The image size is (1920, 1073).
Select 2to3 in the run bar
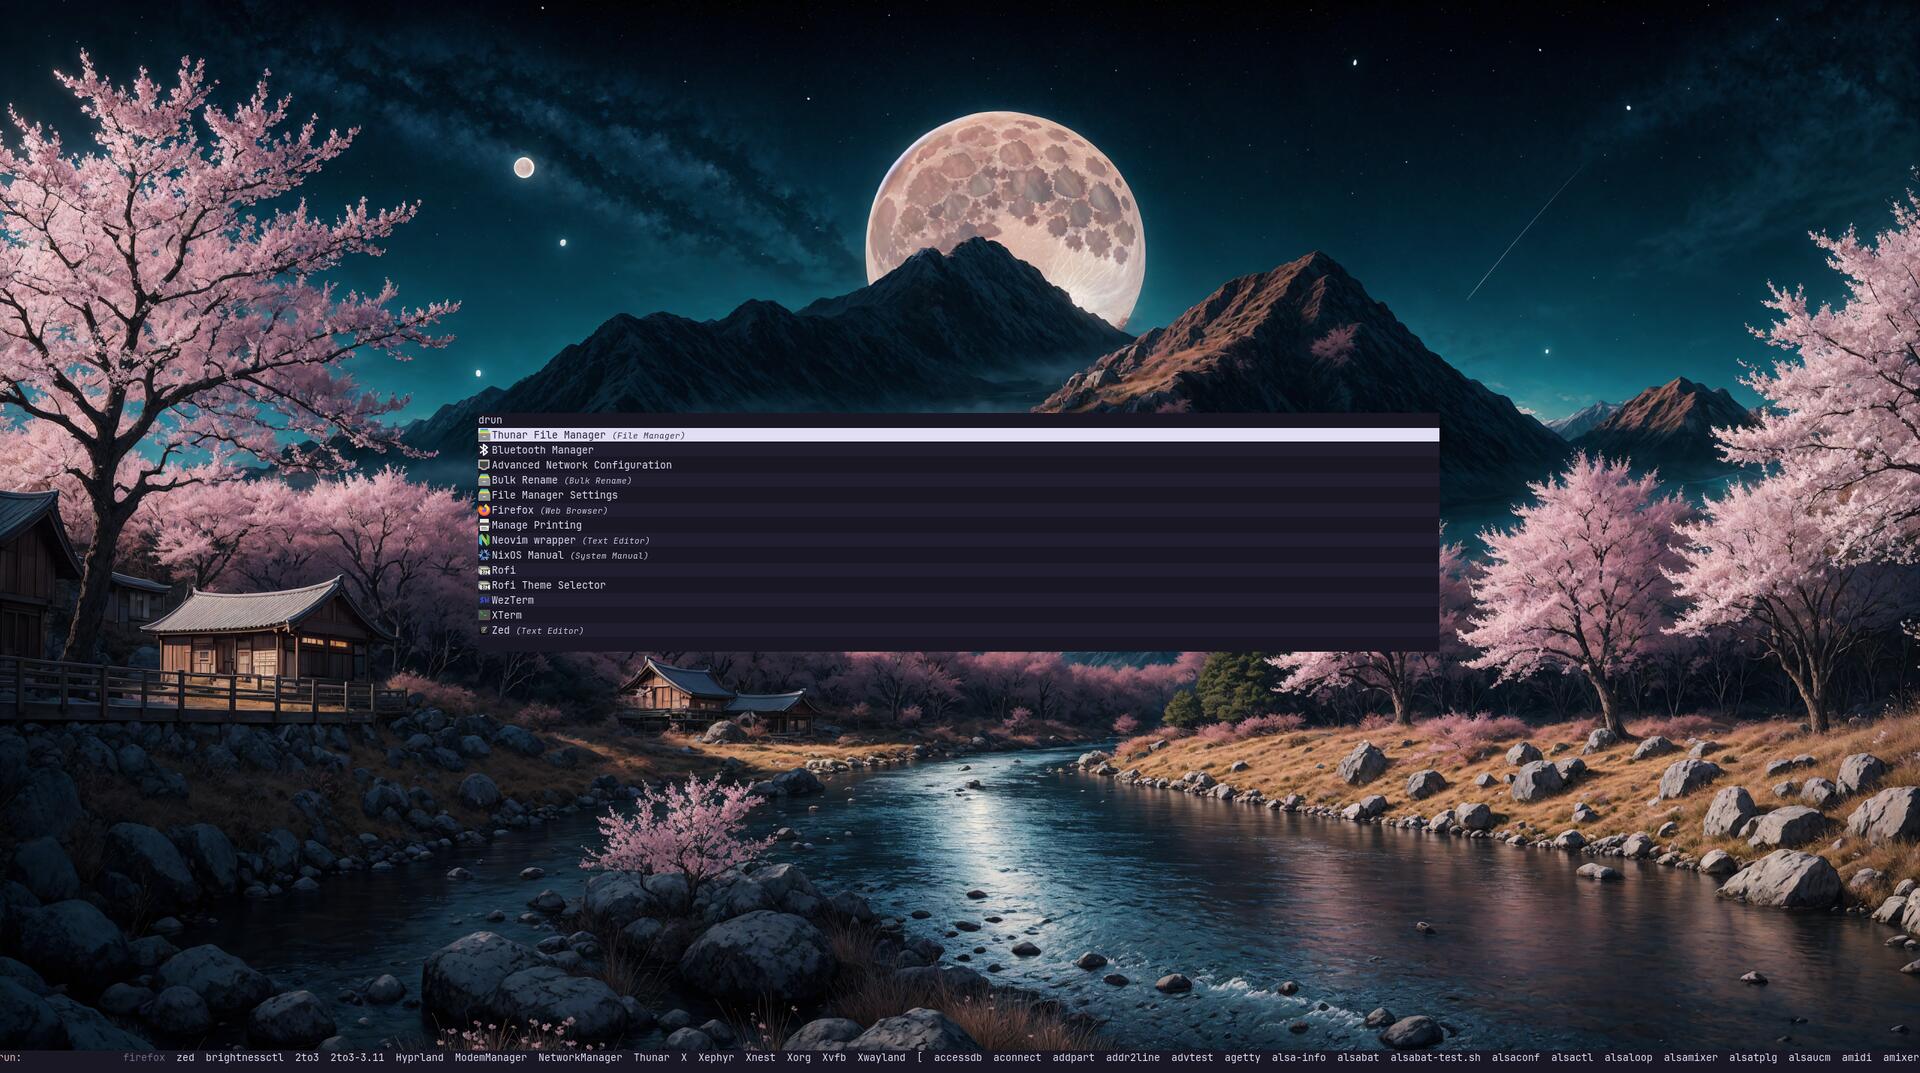pyautogui.click(x=307, y=1057)
